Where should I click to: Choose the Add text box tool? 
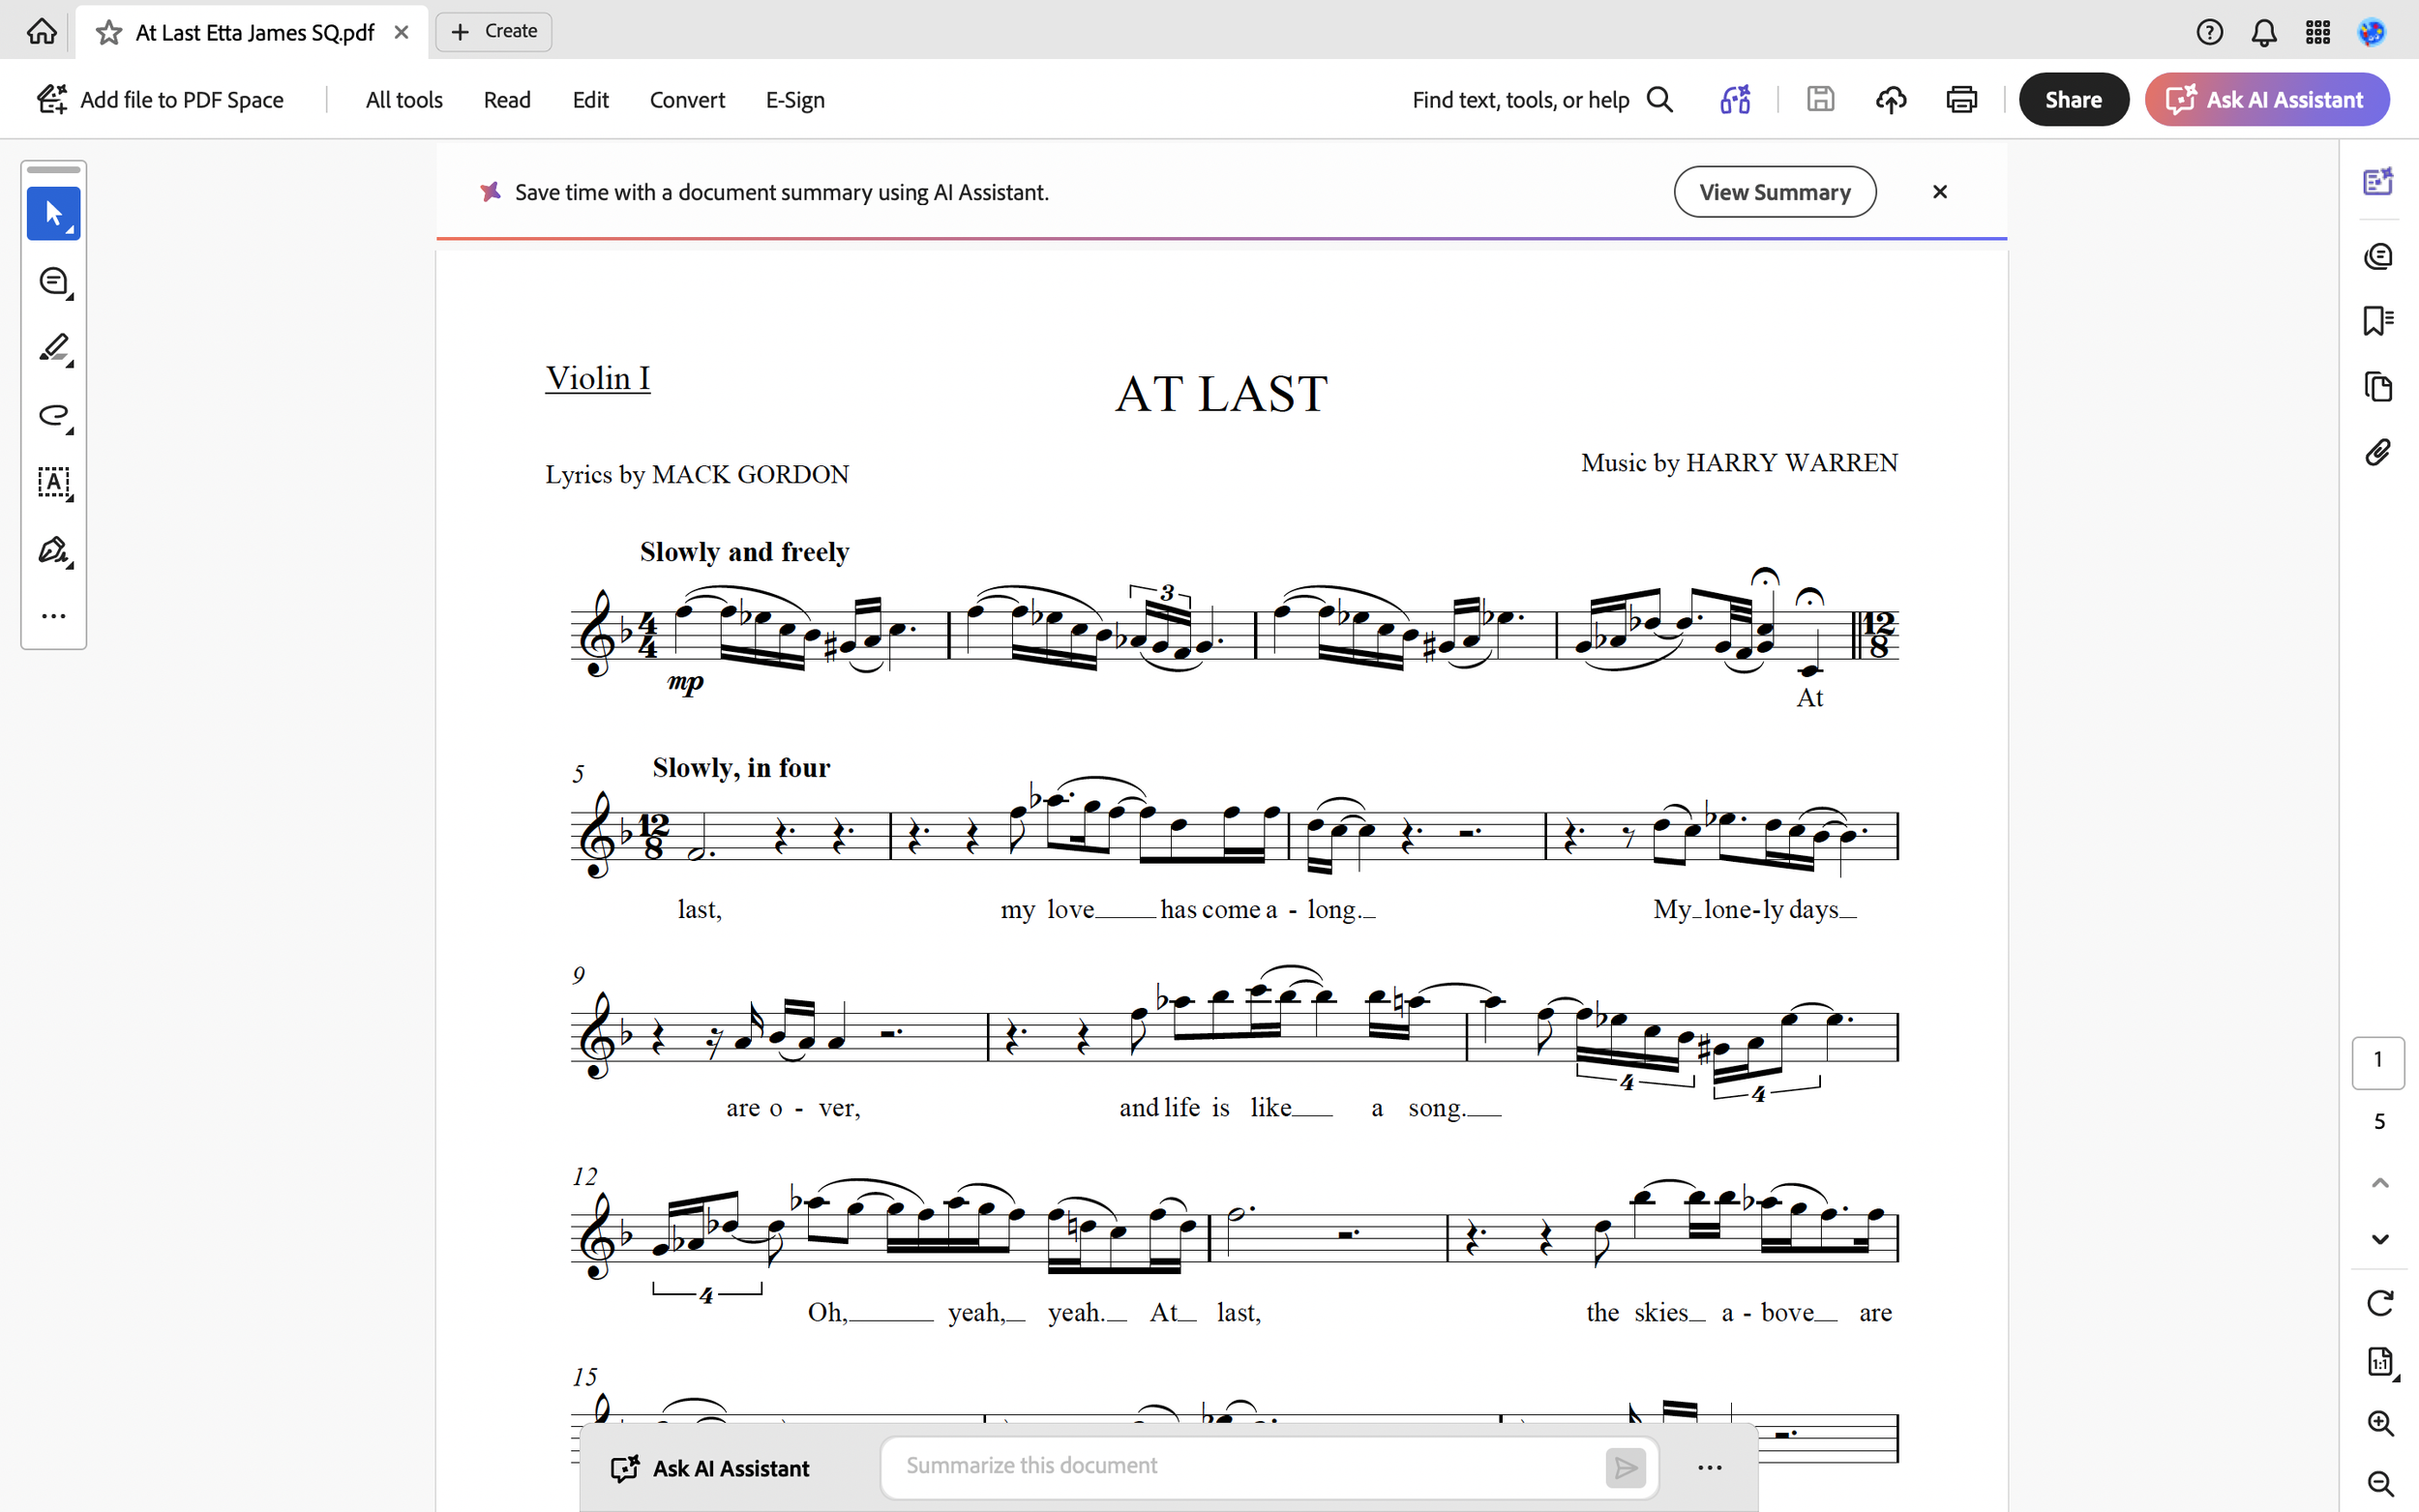54,483
